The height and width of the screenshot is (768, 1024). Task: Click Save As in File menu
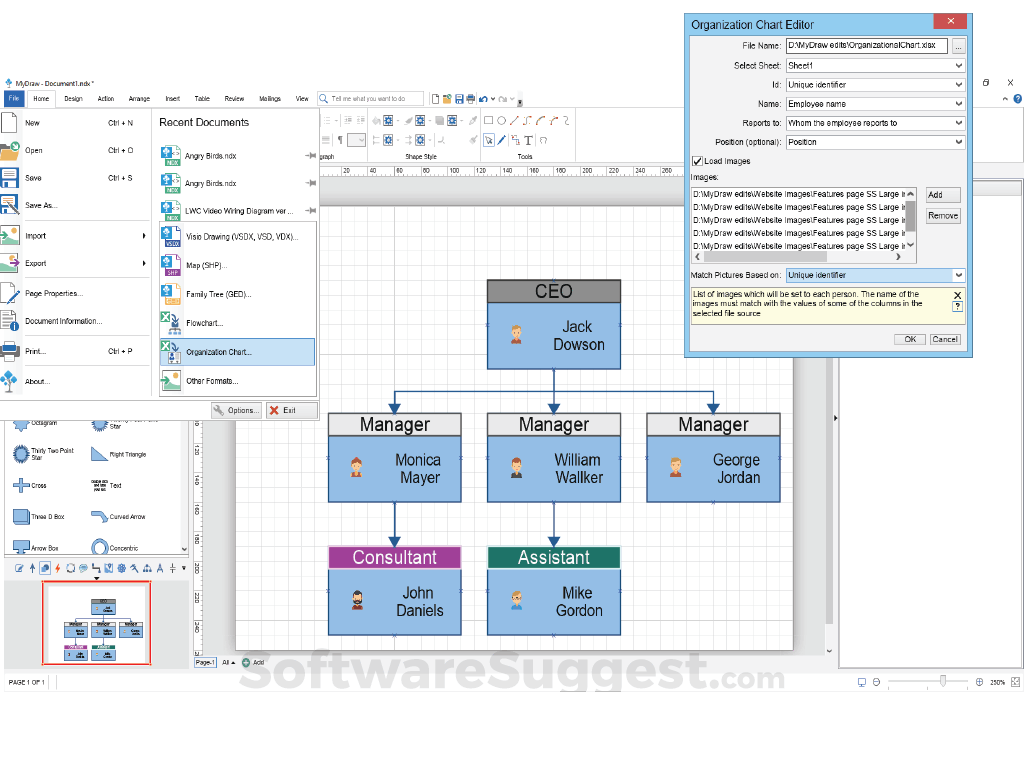75,205
